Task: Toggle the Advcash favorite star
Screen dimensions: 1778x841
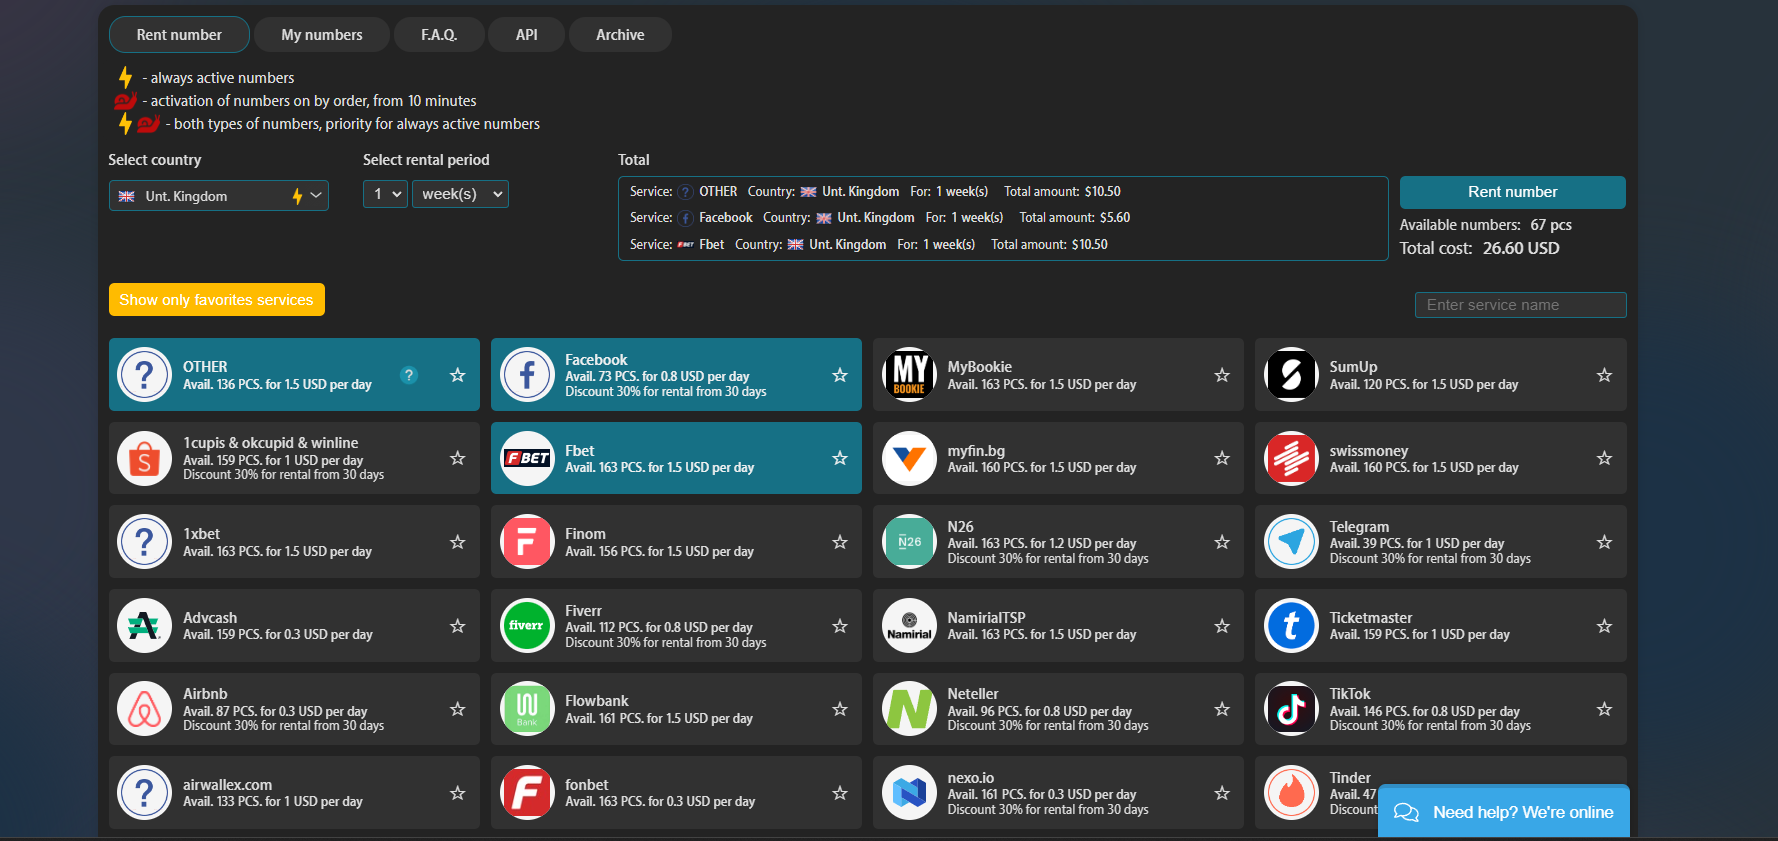Action: (x=458, y=626)
